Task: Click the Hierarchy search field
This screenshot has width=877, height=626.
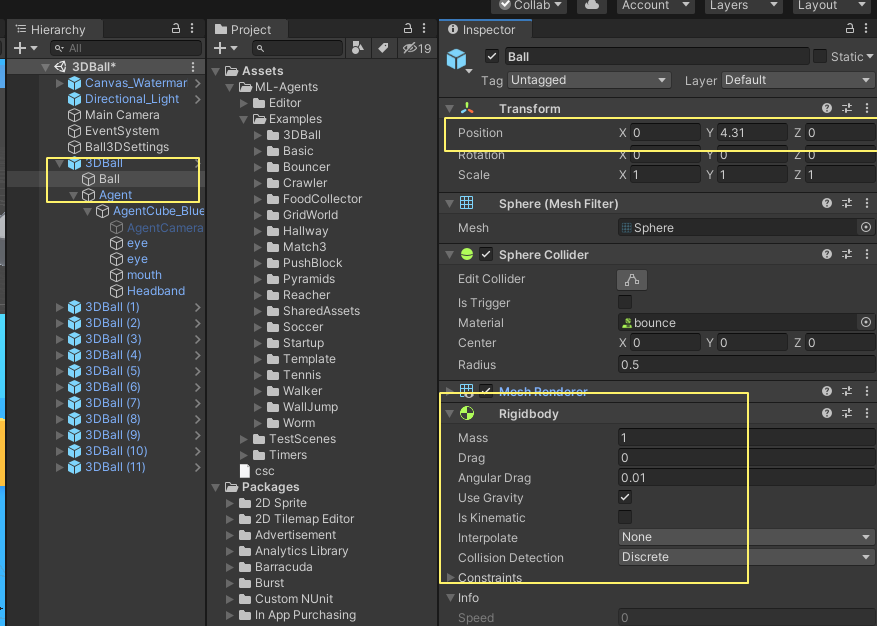Action: tap(126, 48)
